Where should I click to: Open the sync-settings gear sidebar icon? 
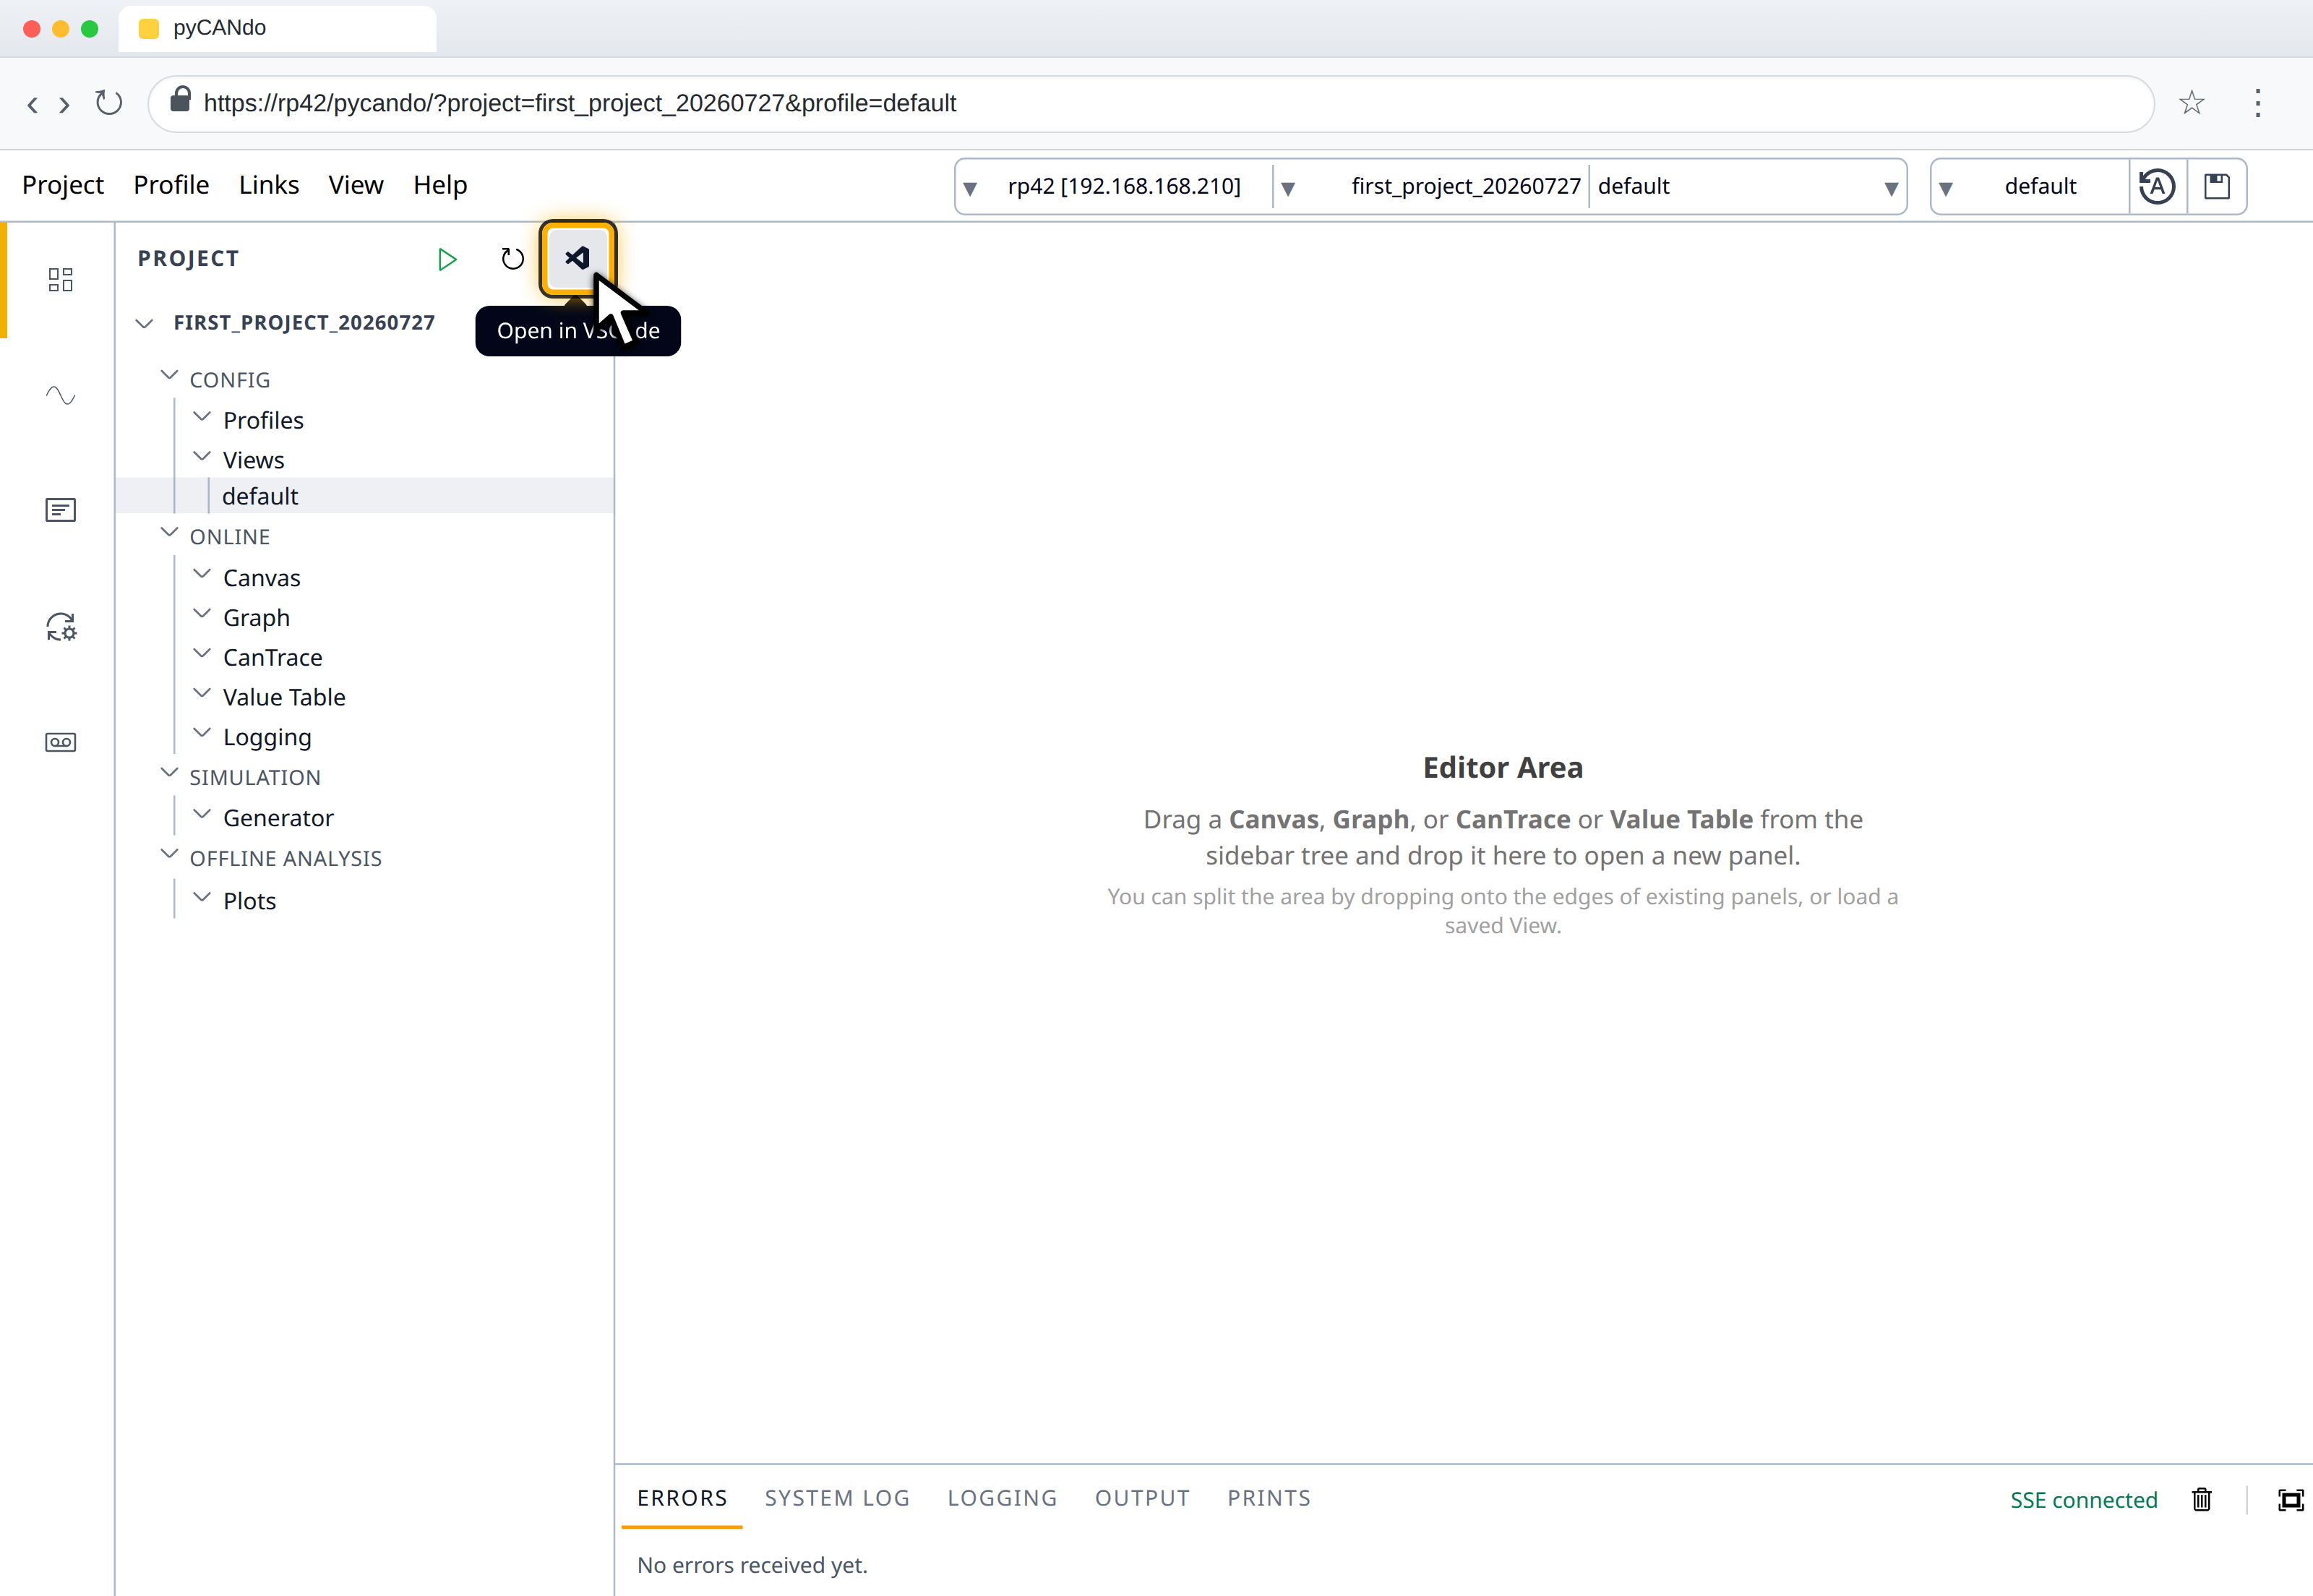61,627
